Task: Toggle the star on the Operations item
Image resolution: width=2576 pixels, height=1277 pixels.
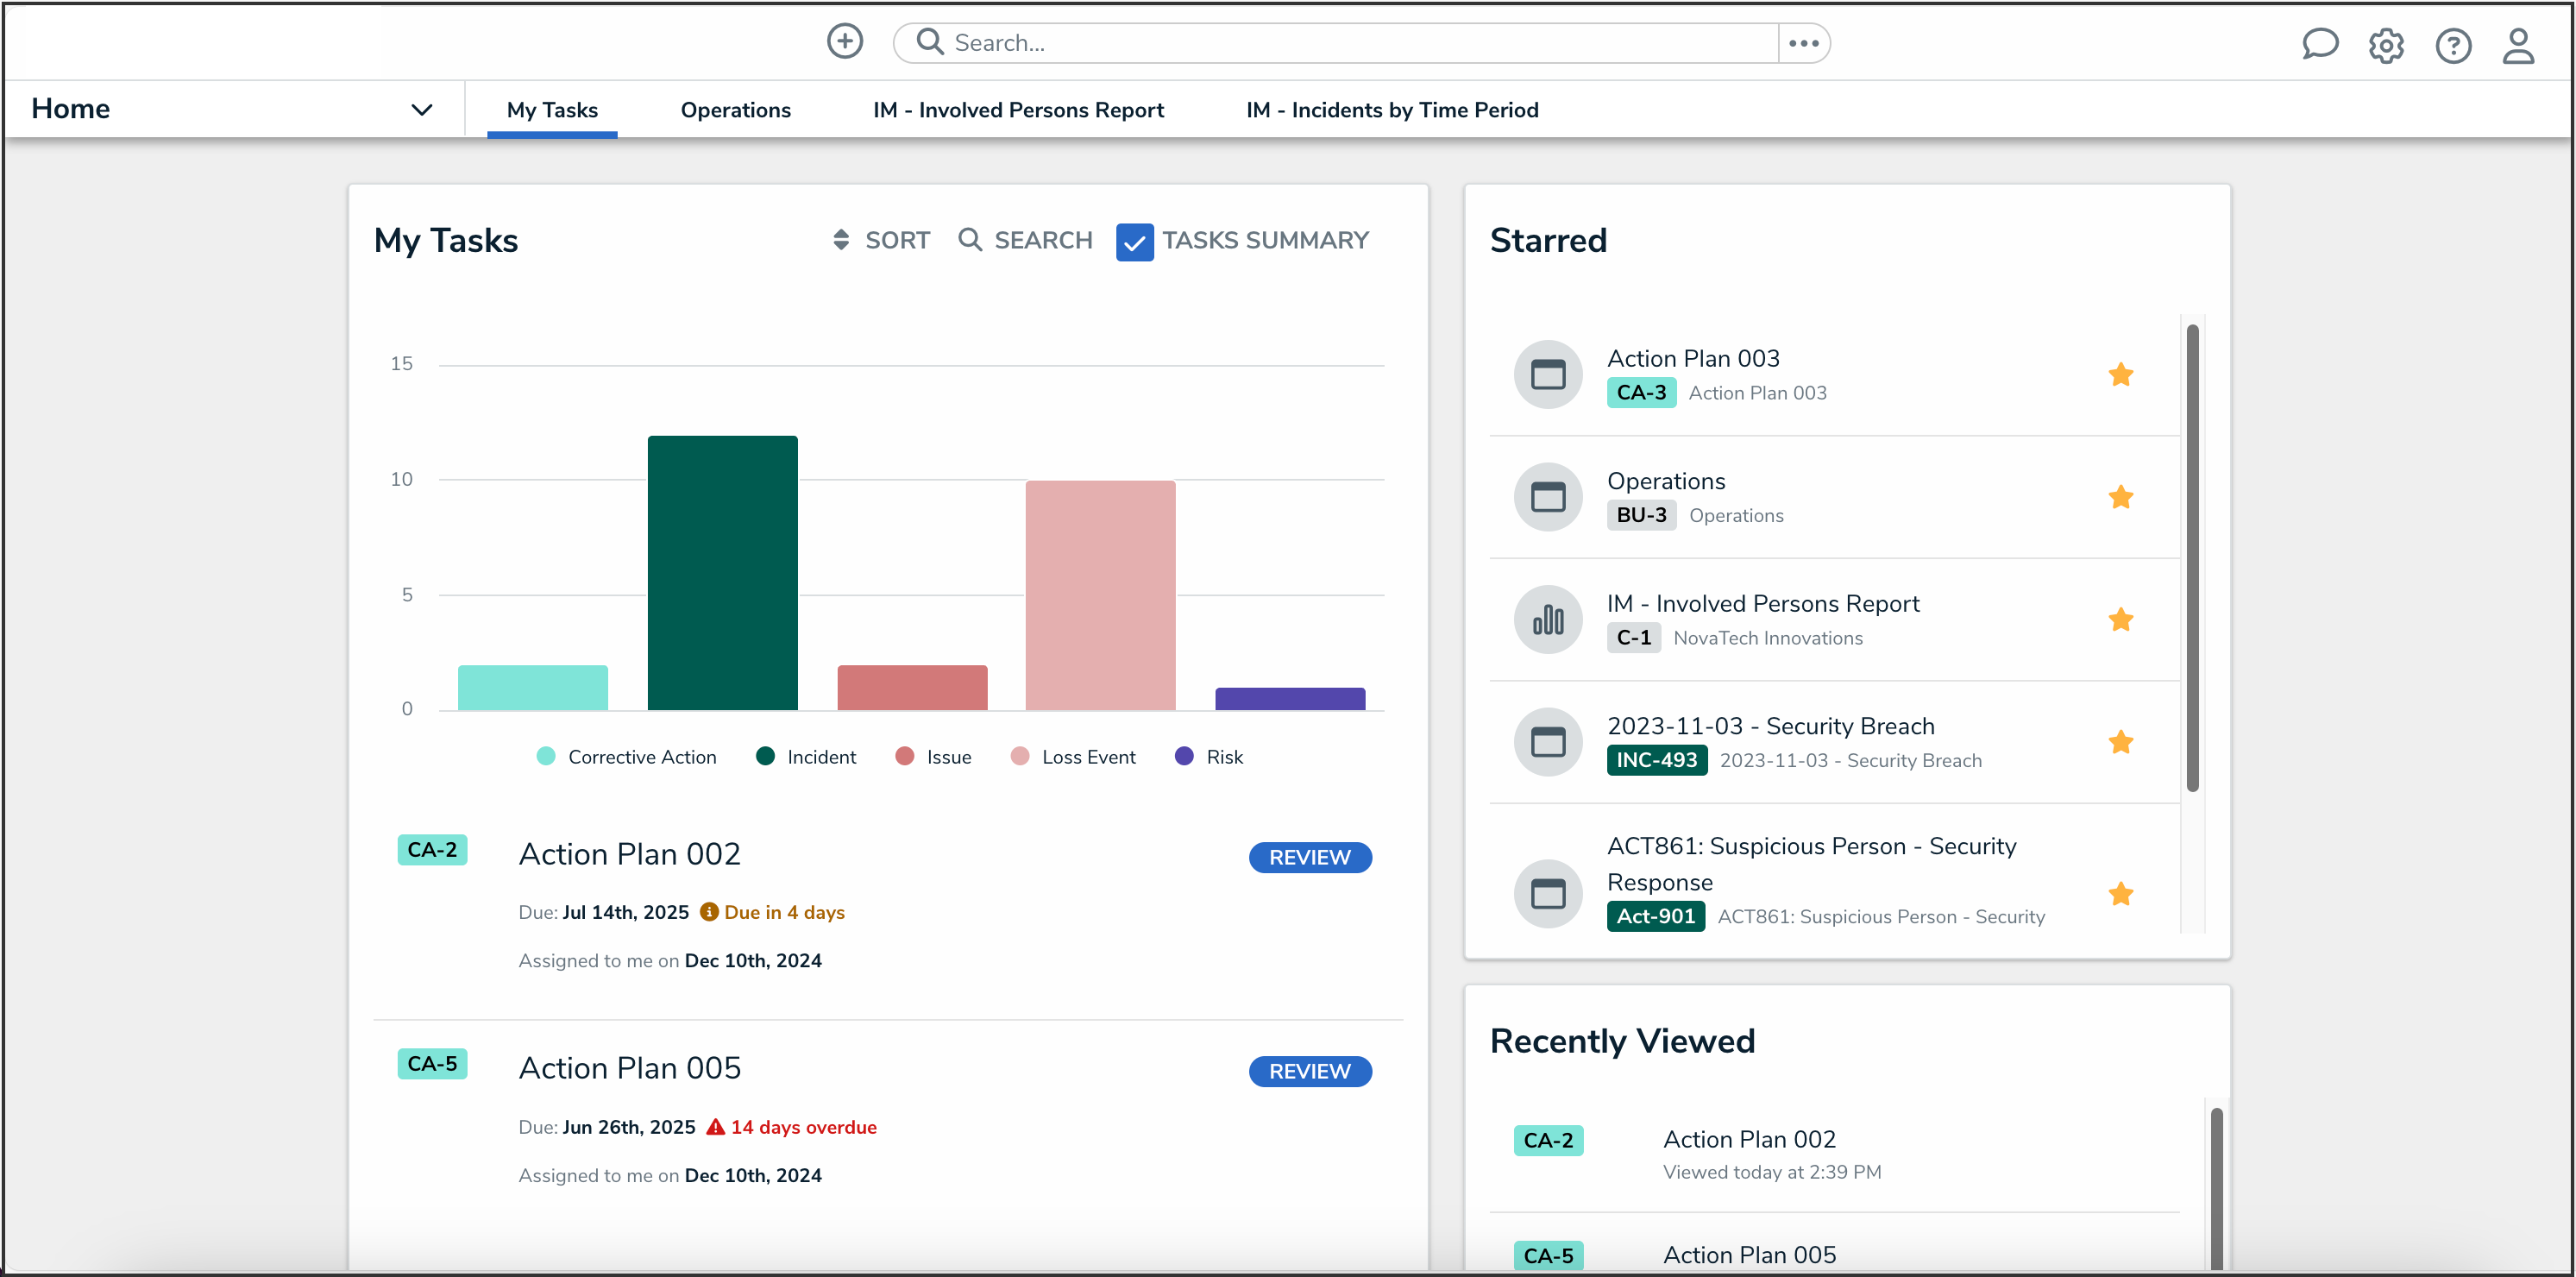Action: [x=2120, y=497]
